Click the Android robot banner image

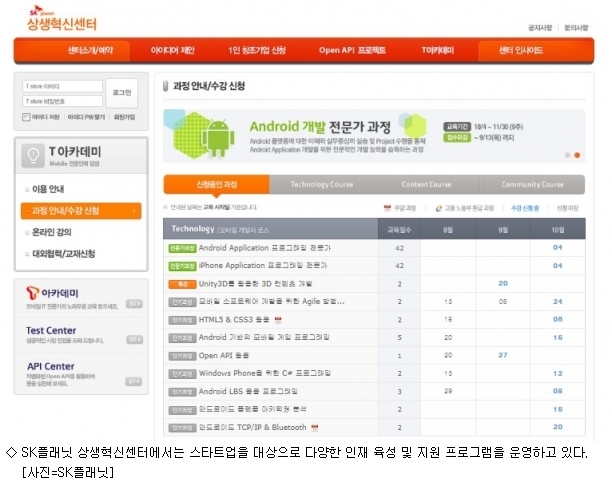click(x=219, y=138)
